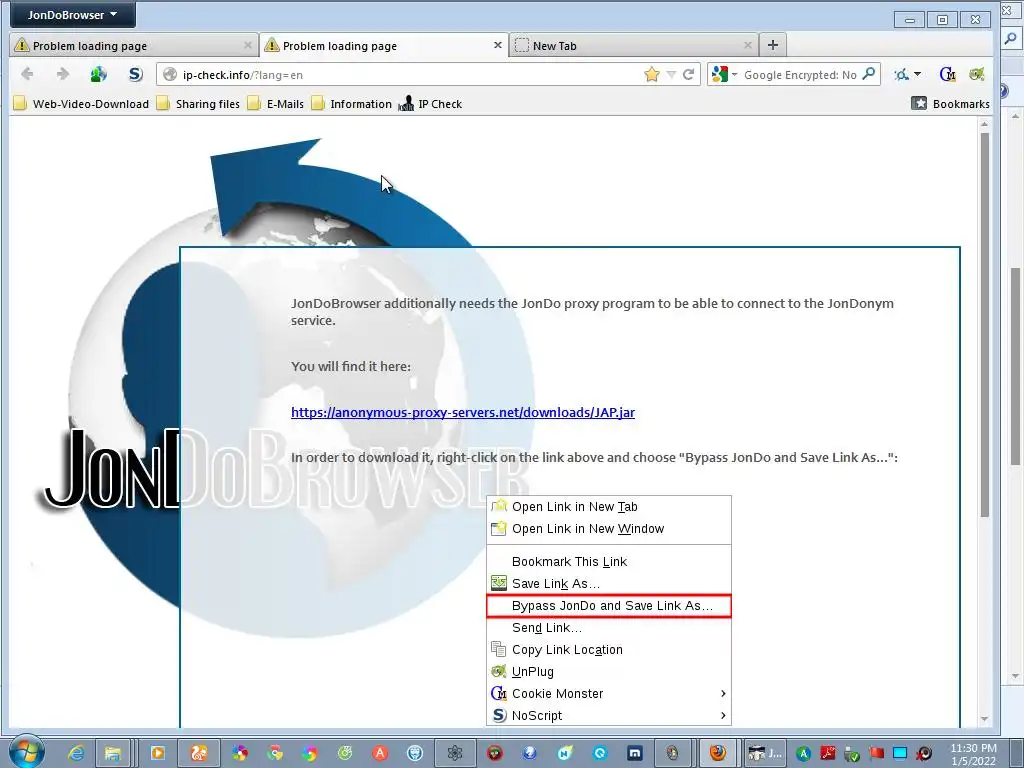This screenshot has width=1024, height=768.
Task: Click the back navigation arrow
Action: point(27,74)
